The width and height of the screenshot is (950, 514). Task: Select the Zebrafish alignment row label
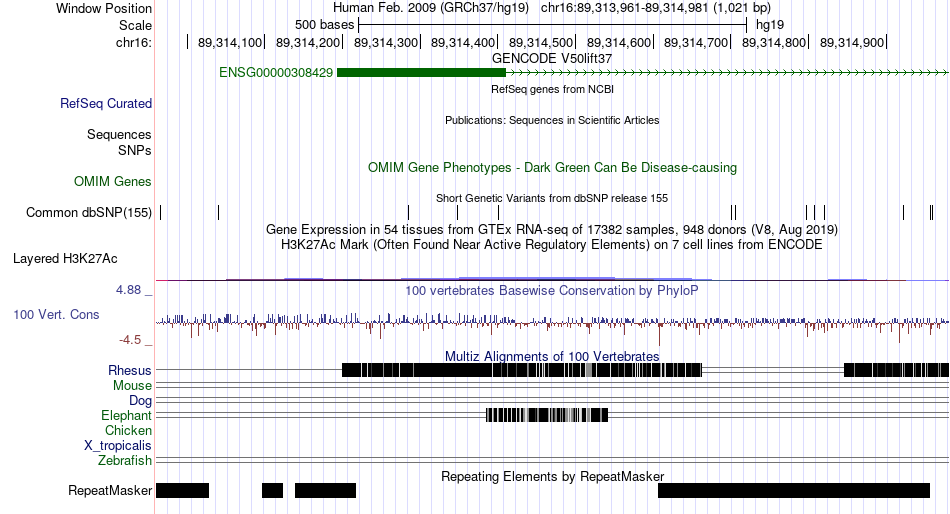[x=125, y=461]
